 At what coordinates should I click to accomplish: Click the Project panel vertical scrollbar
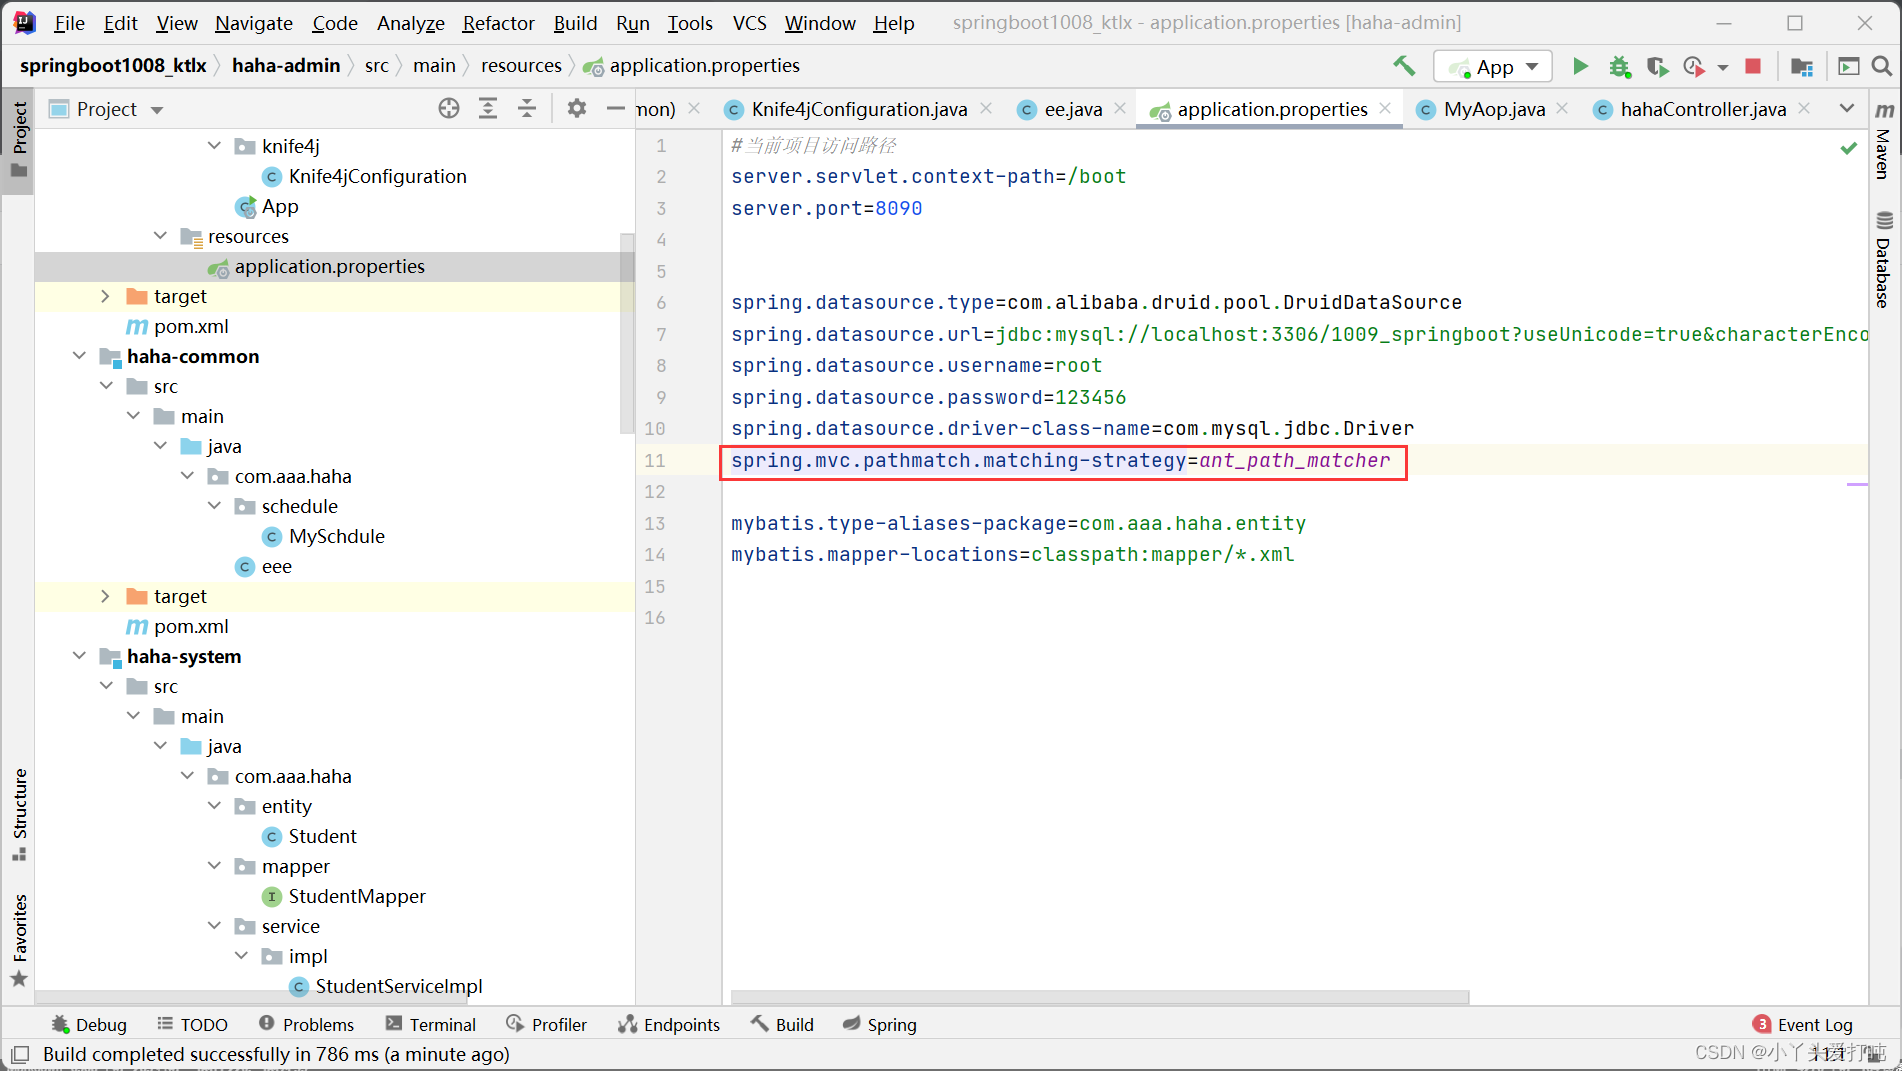627,333
